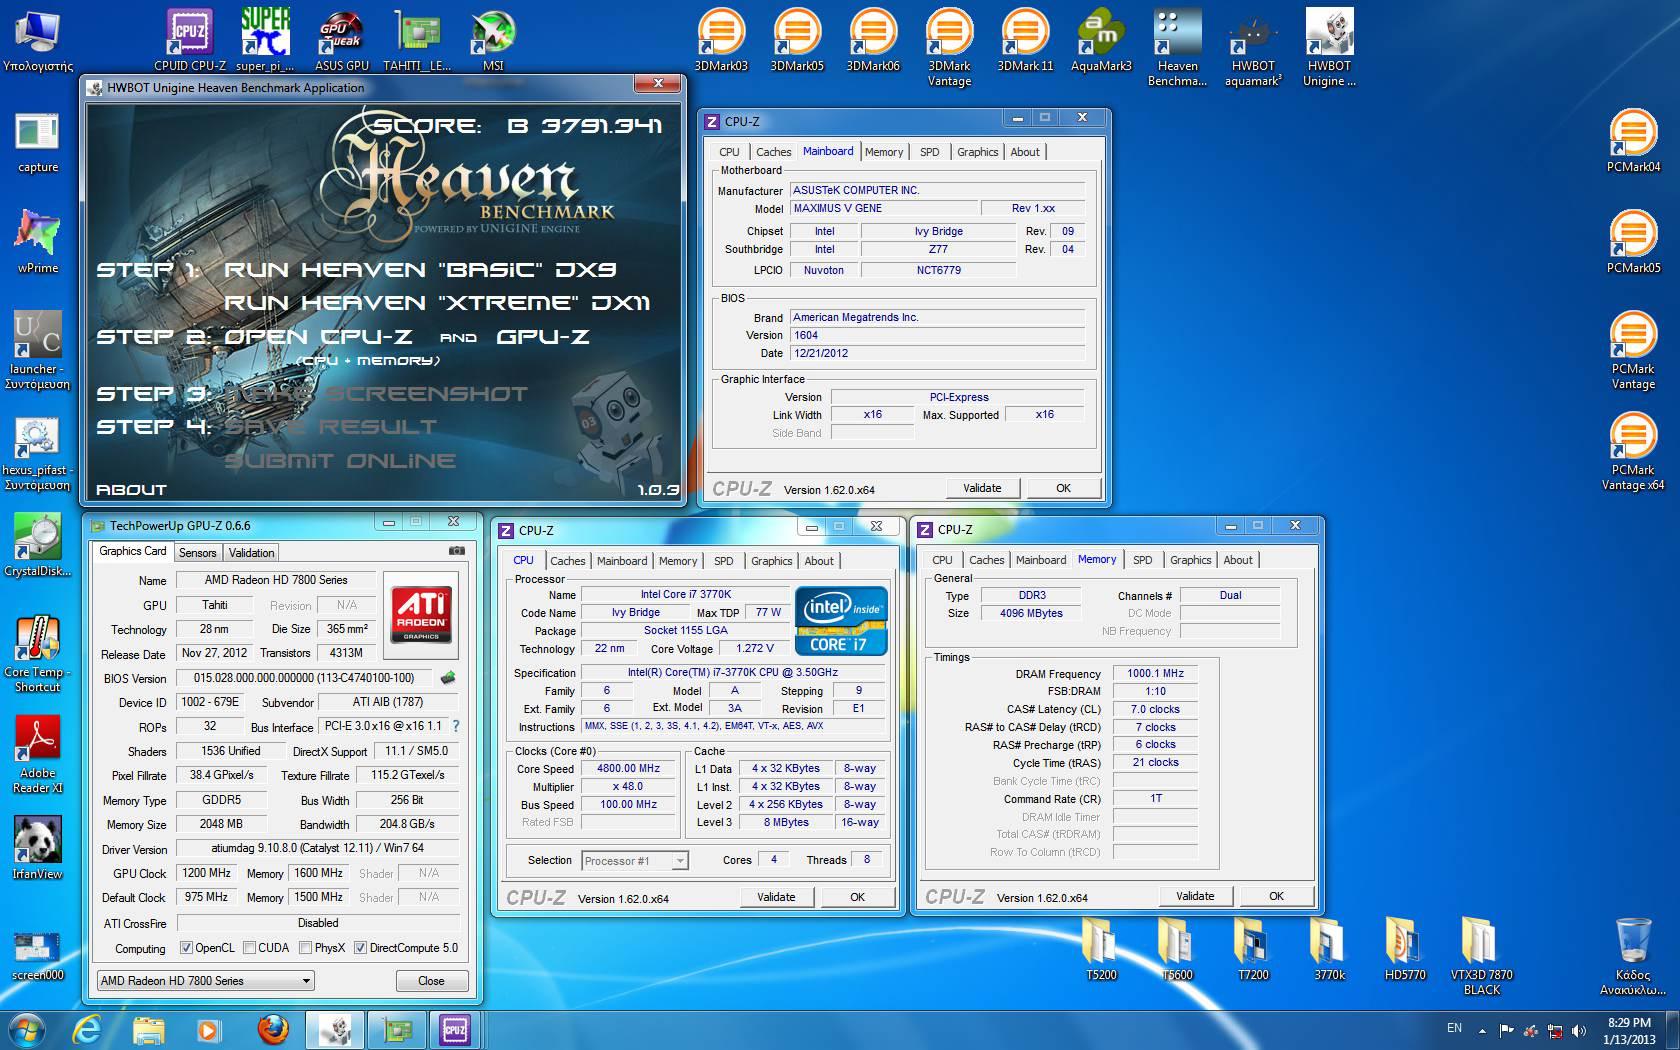The width and height of the screenshot is (1680, 1050).
Task: Launch the super_pi desktop shortcut
Action: coord(265,40)
